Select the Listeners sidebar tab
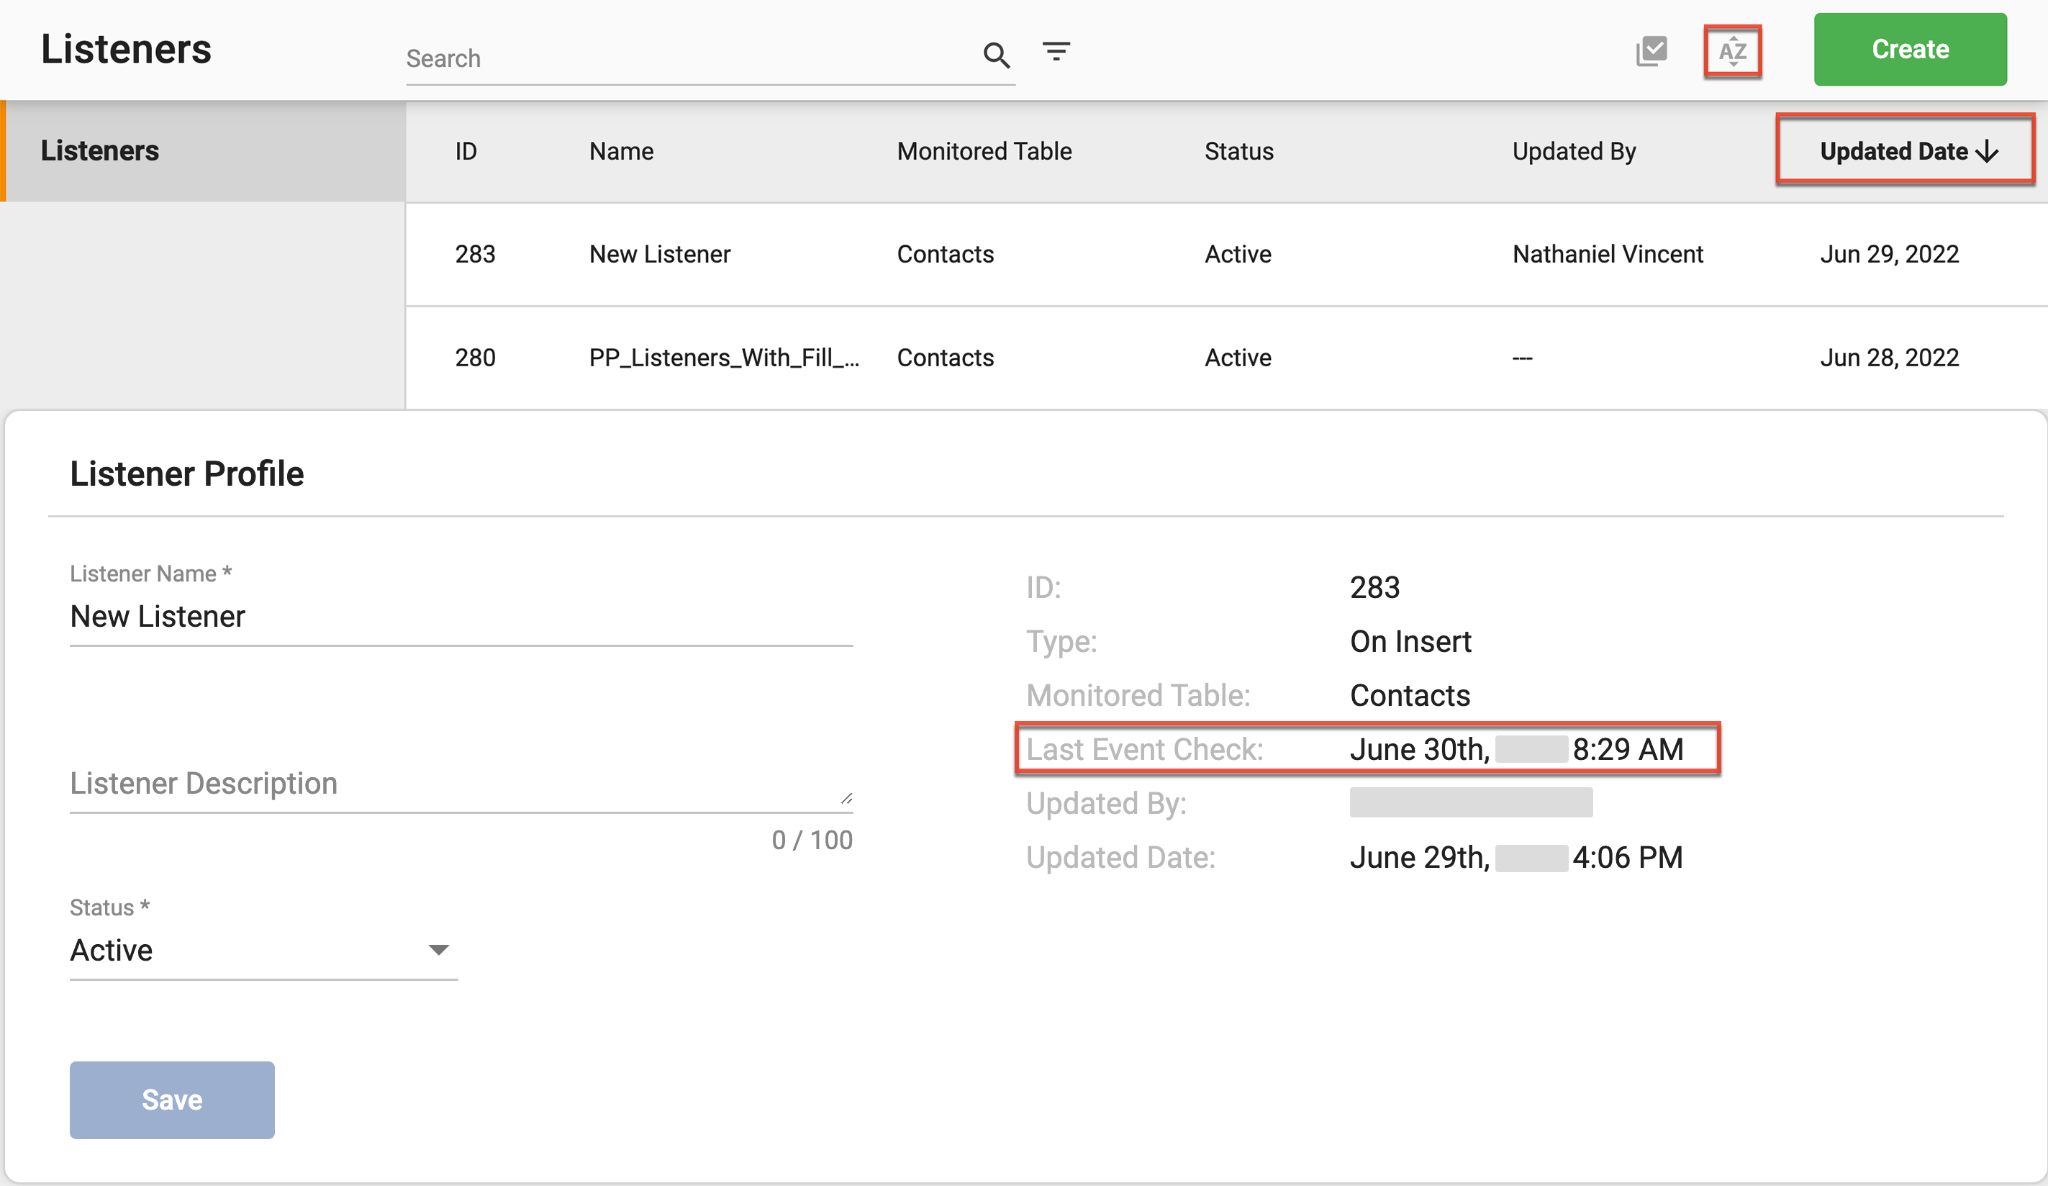The image size is (2048, 1186). [x=203, y=151]
